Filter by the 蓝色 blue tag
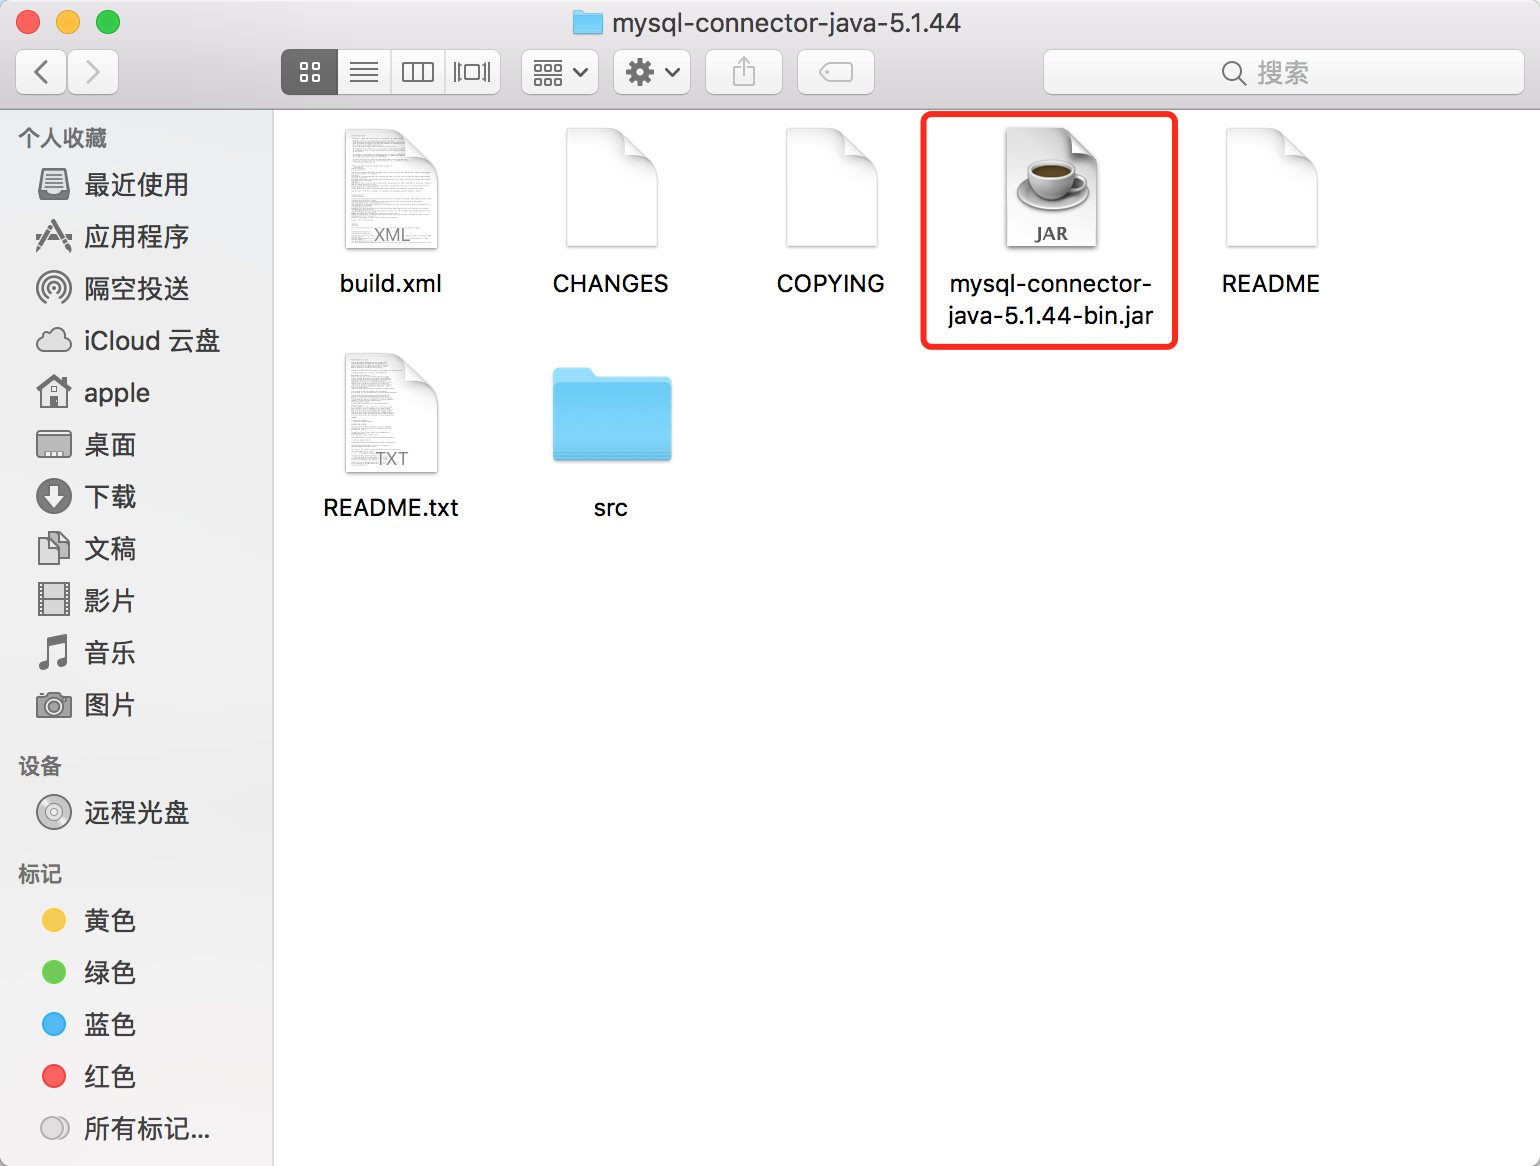 (x=136, y=1025)
